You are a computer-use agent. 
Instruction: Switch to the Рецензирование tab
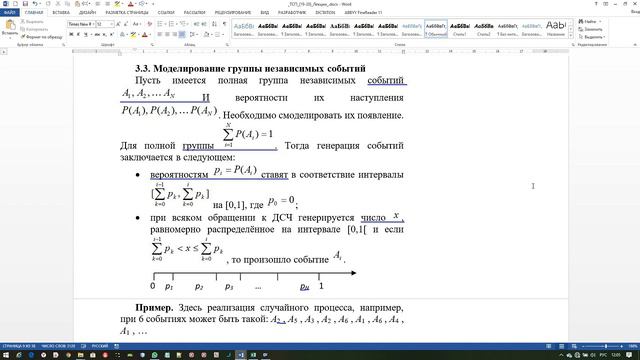coord(233,13)
